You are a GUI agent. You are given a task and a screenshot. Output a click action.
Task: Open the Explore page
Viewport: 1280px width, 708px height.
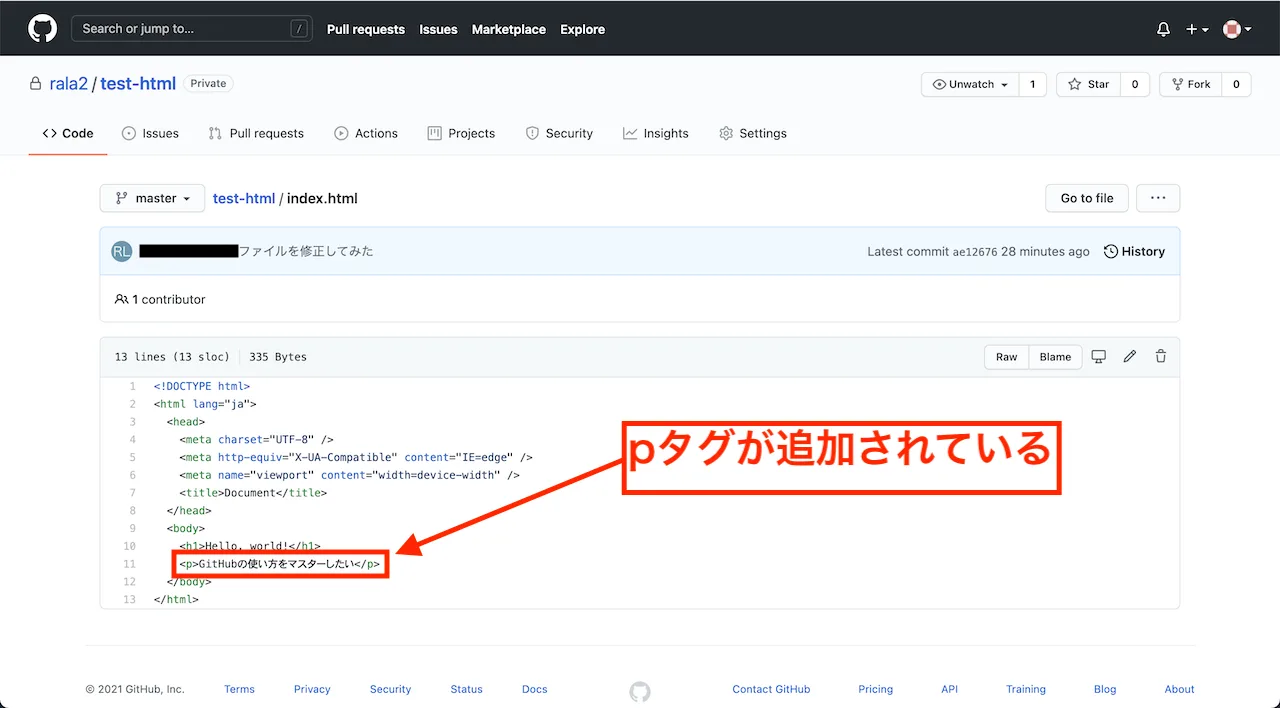[x=582, y=29]
